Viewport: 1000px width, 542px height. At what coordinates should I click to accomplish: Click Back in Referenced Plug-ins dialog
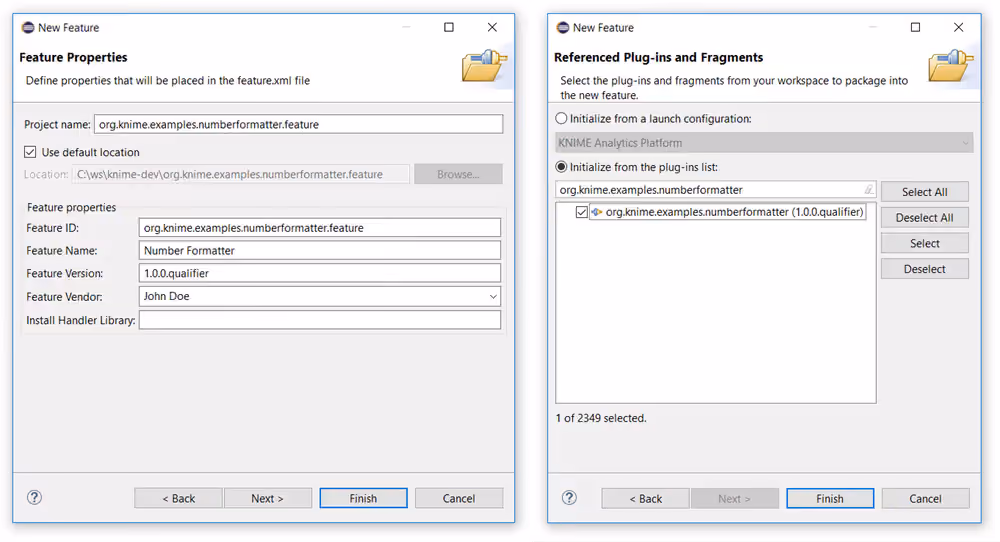pyautogui.click(x=645, y=498)
